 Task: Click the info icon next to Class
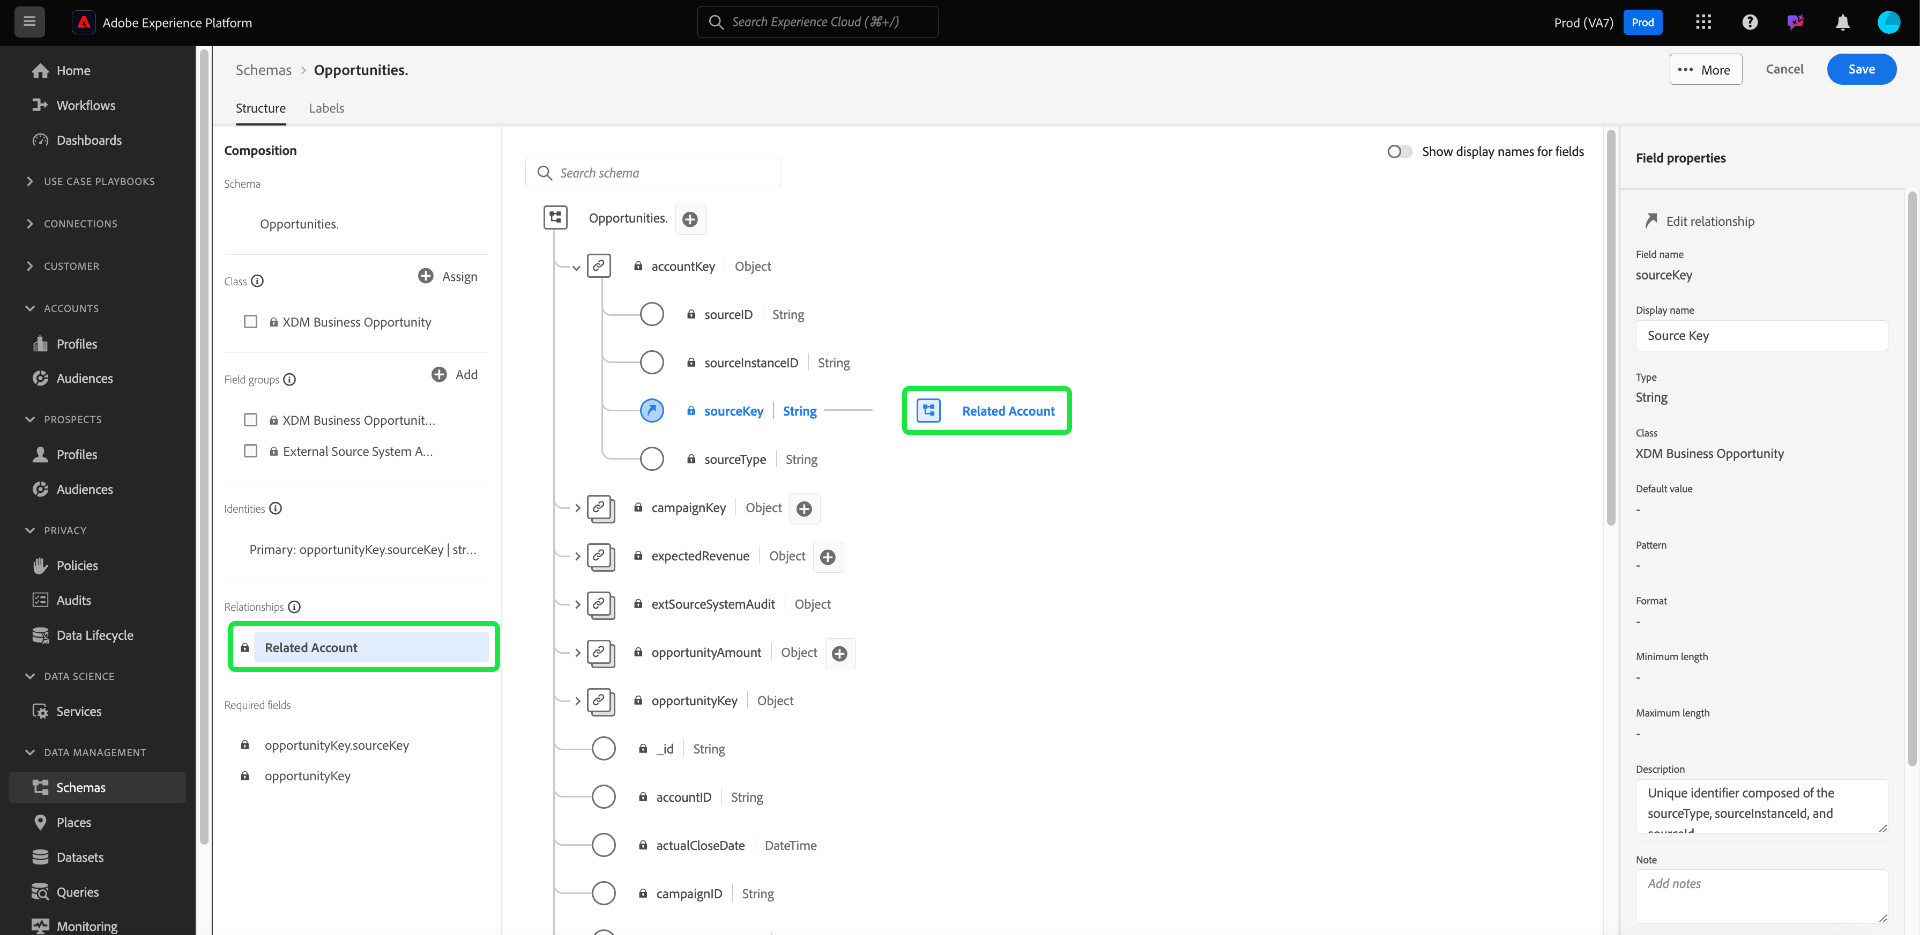tap(257, 281)
